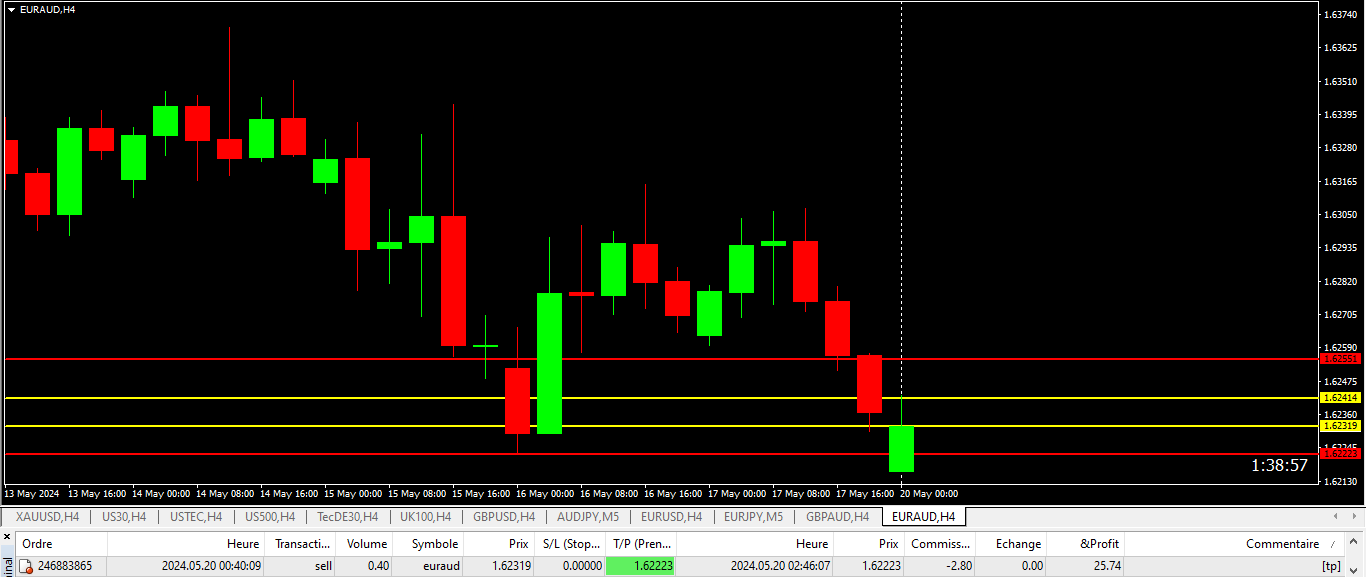Switch to the XAUUSD,H4 chart tab
The width and height of the screenshot is (1366, 577).
point(47,517)
